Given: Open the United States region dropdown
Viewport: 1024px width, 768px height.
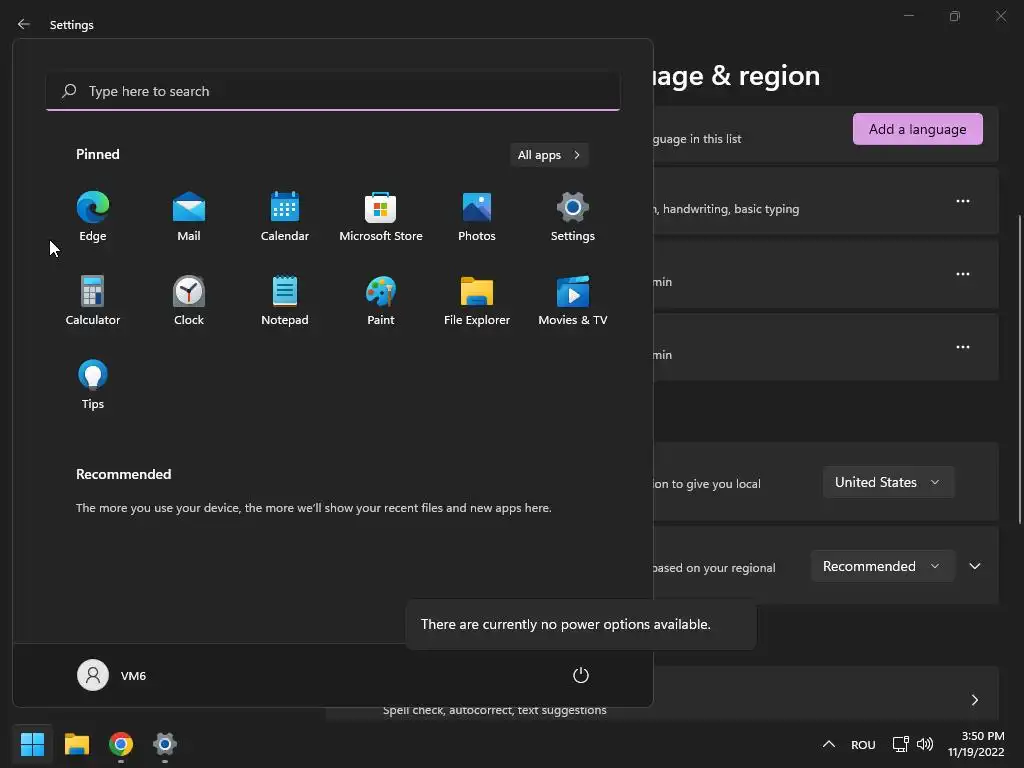Looking at the screenshot, I should [x=889, y=482].
